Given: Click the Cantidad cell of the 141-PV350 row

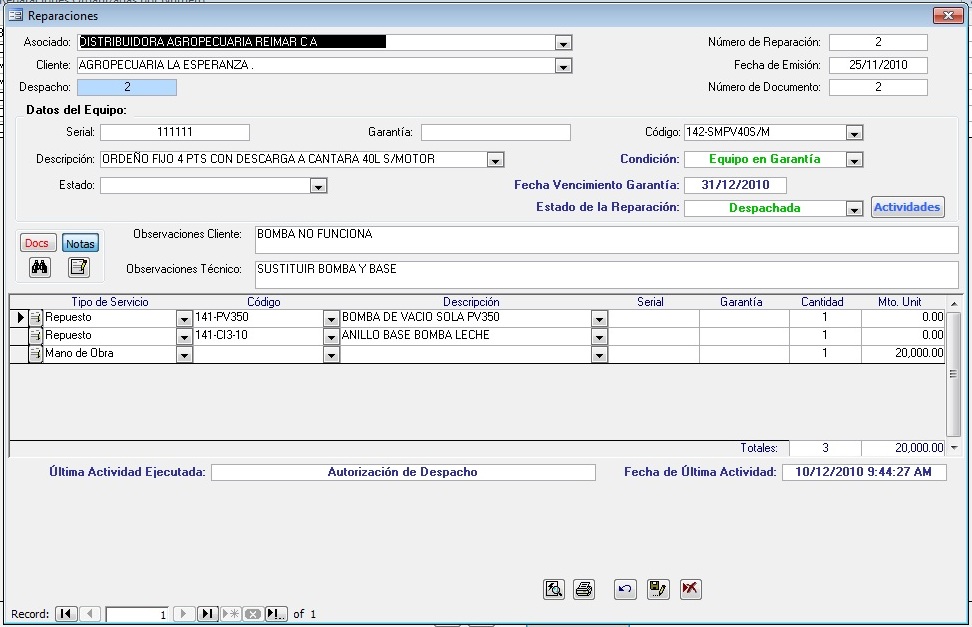Looking at the screenshot, I should [825, 318].
